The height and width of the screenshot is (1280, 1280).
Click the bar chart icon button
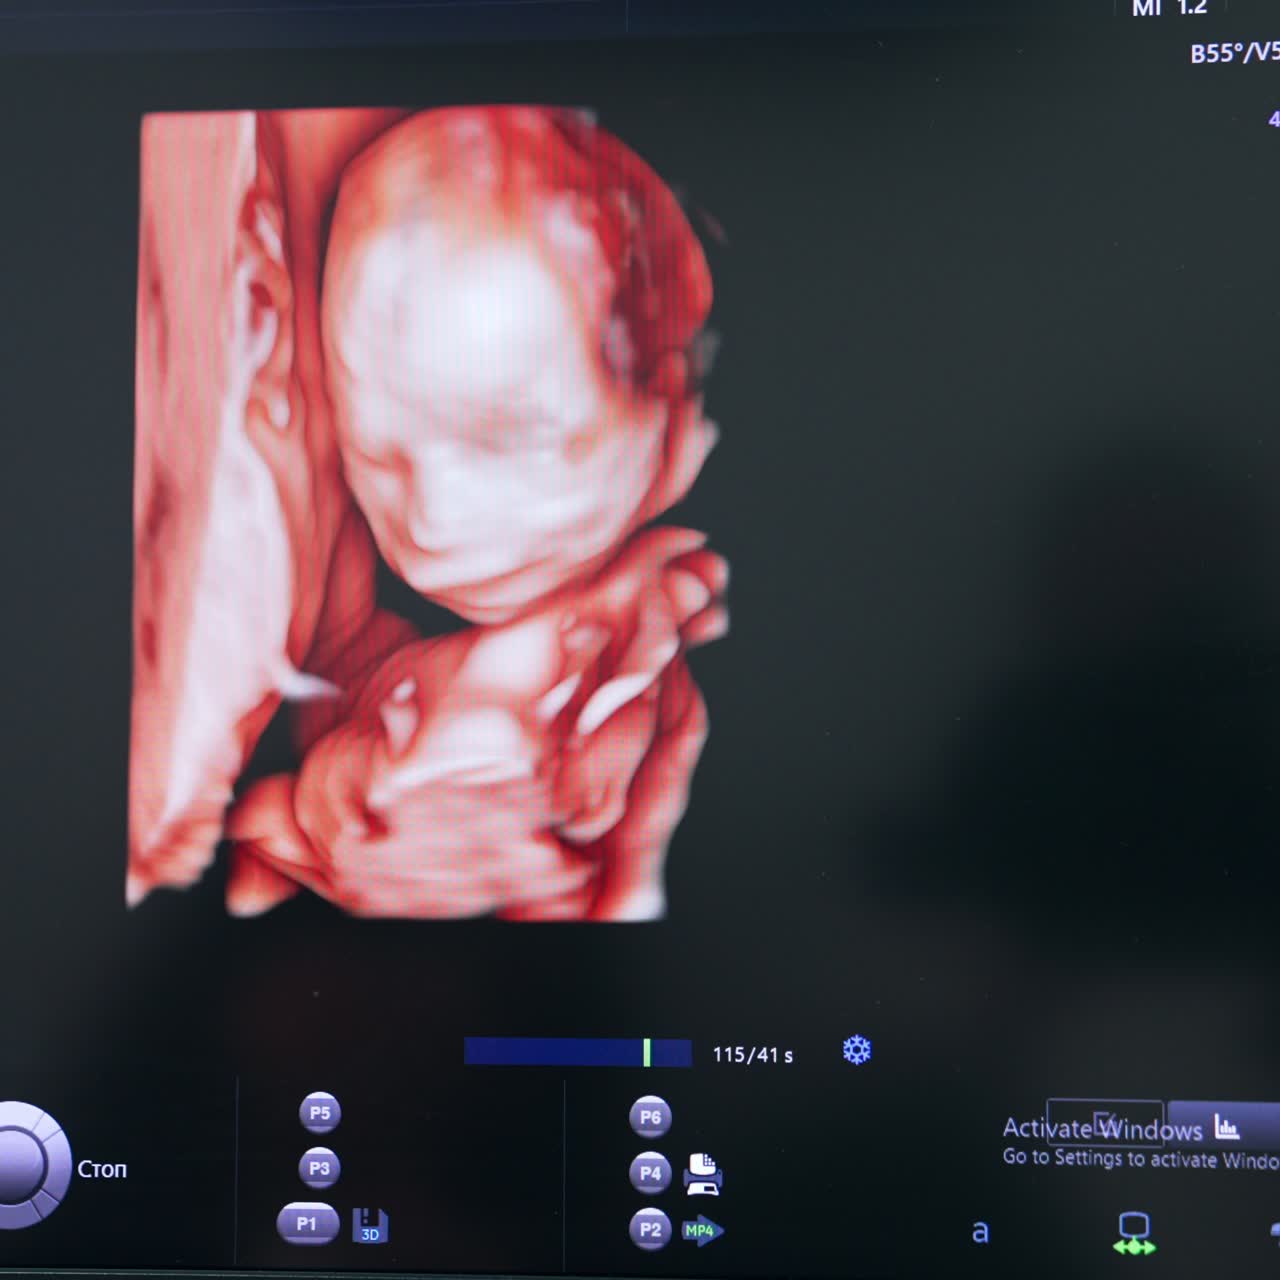[1226, 1127]
